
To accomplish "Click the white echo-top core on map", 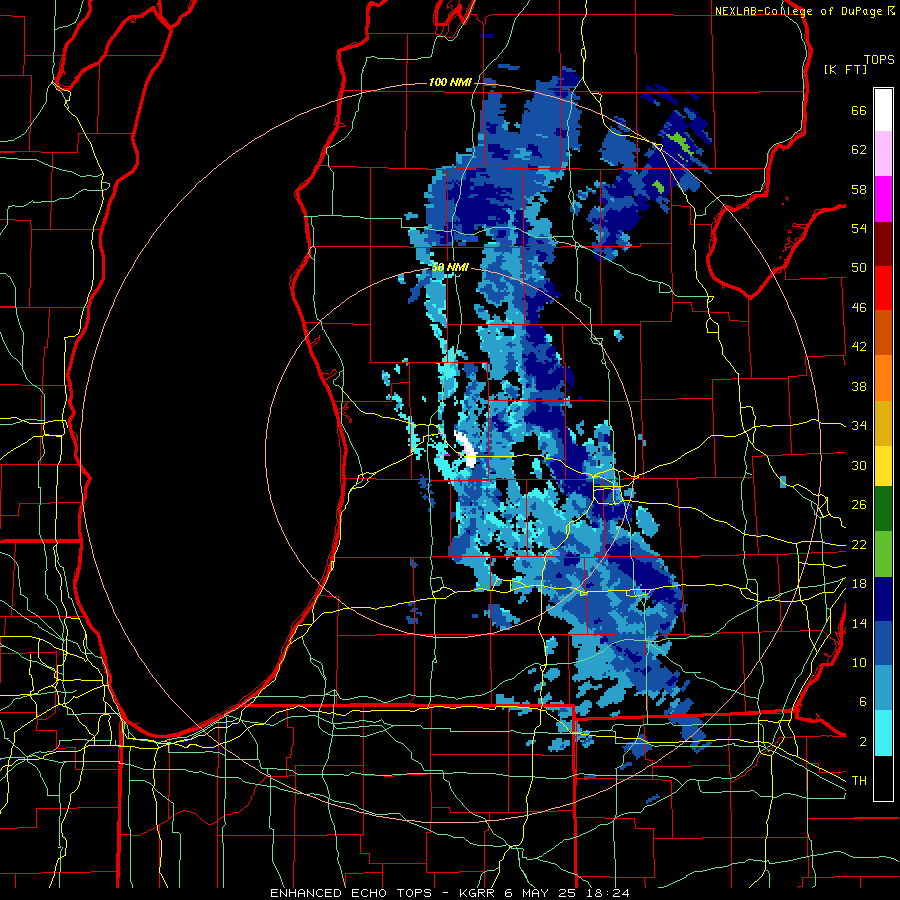I will 465,448.
